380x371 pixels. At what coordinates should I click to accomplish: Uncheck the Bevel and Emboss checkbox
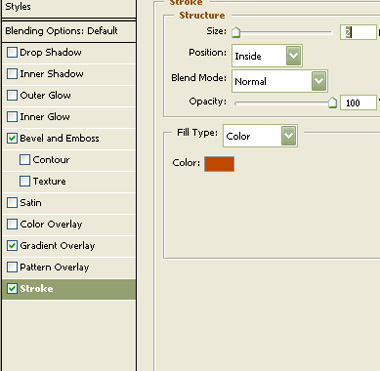(x=12, y=138)
